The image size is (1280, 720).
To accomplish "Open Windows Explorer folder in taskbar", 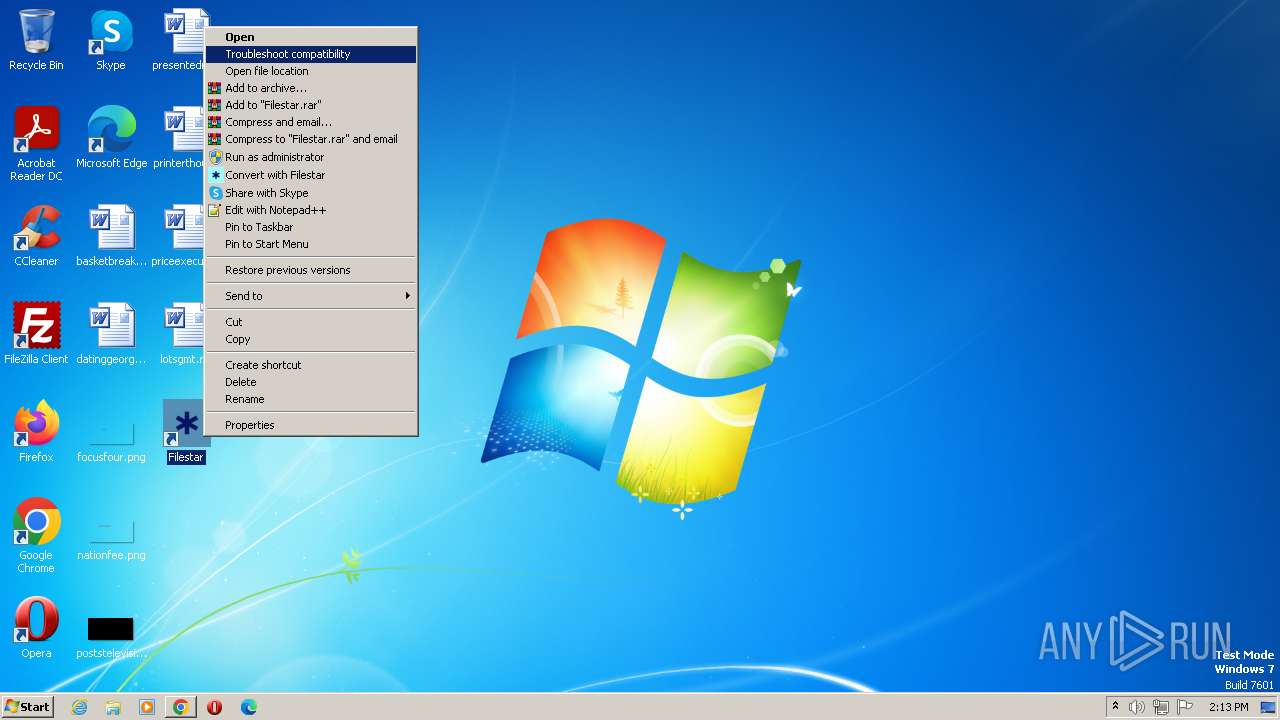I will [113, 707].
